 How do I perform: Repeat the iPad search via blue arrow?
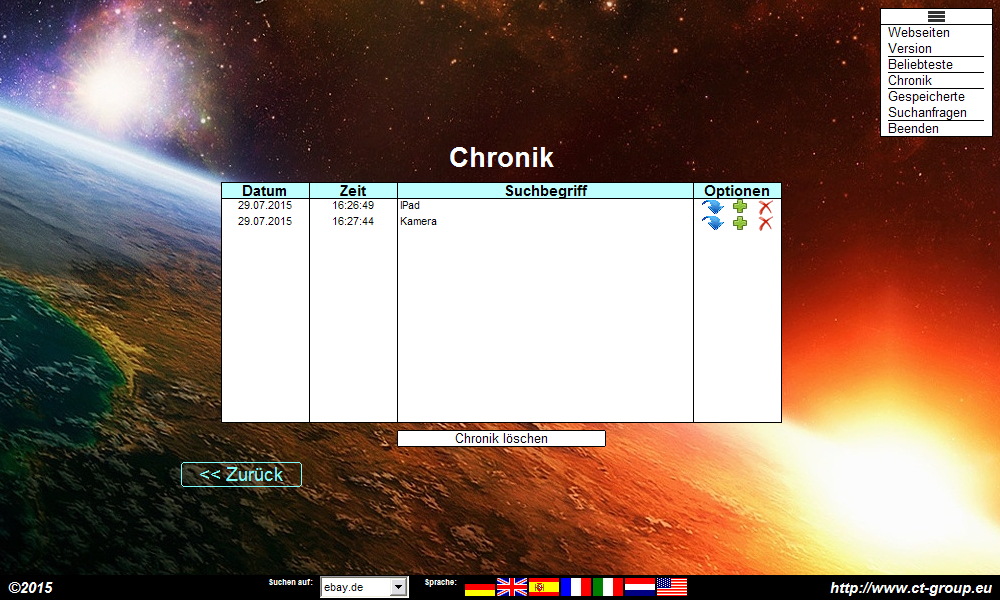(713, 207)
